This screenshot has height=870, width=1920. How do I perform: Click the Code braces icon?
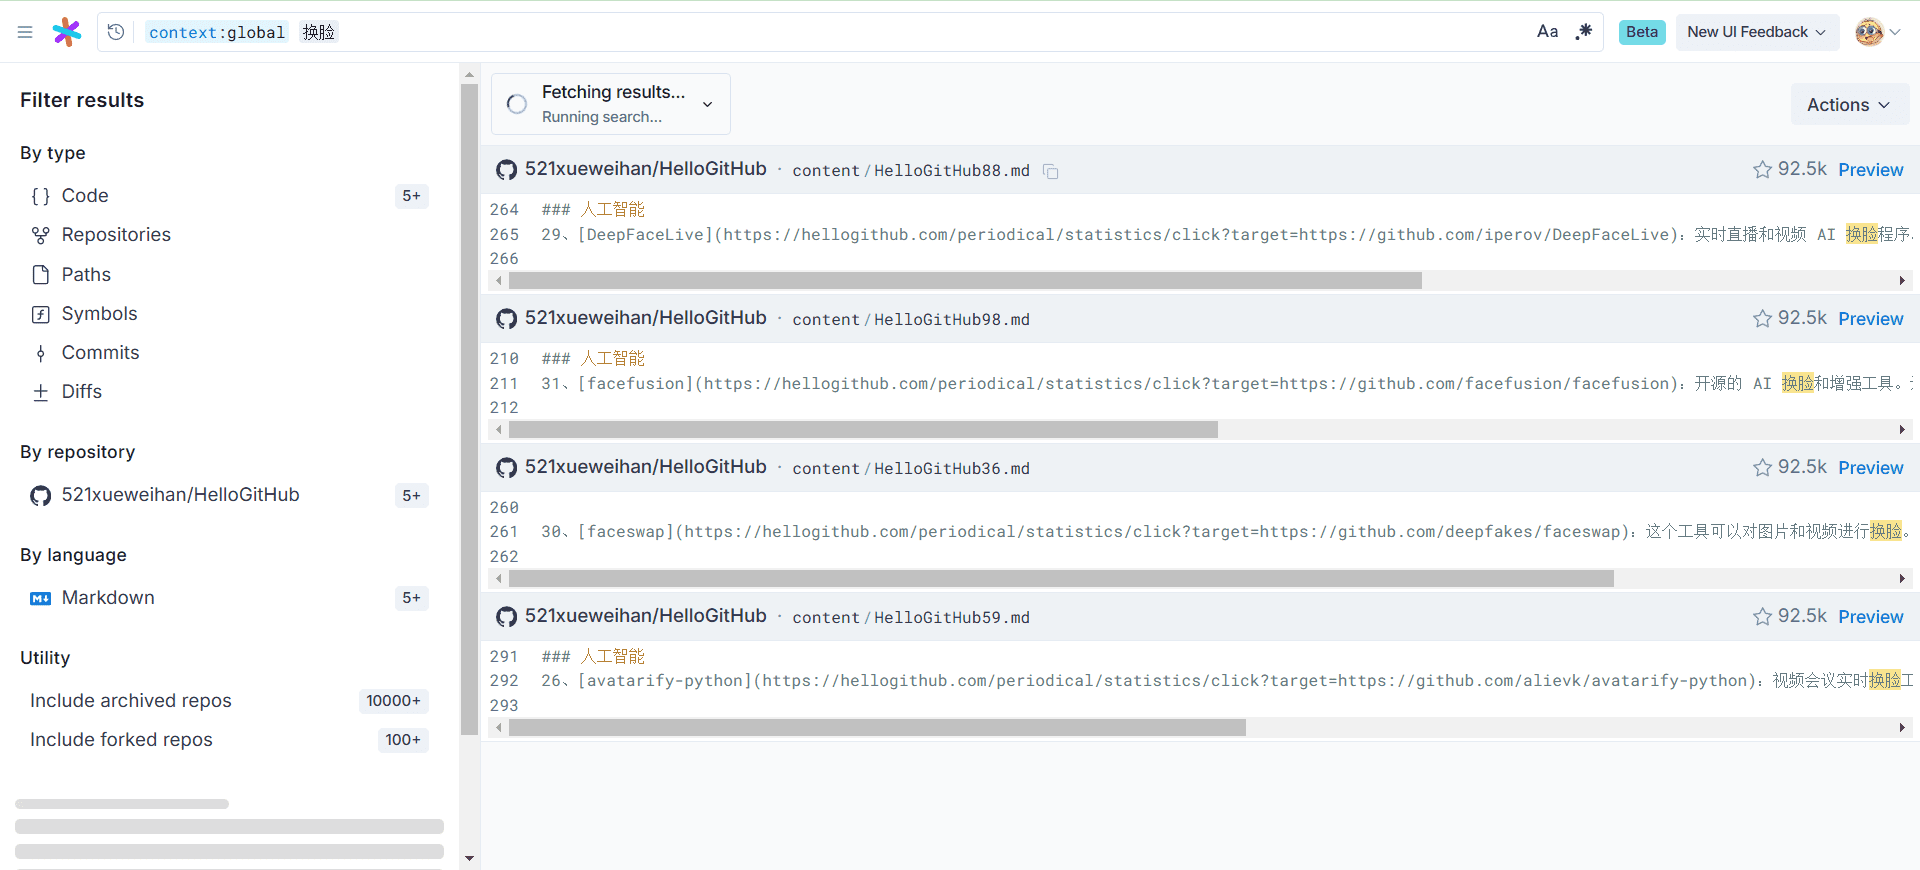40,196
